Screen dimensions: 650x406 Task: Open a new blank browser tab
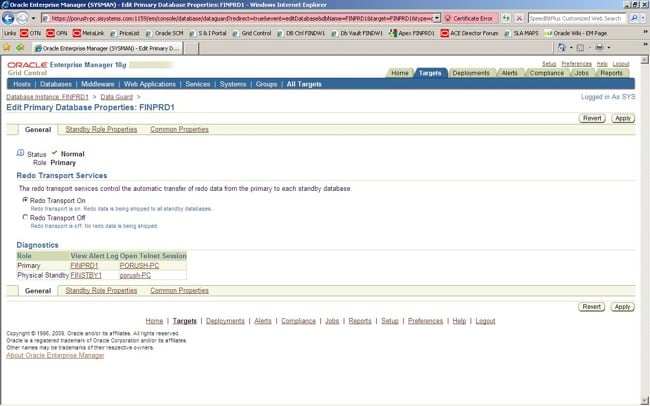tap(191, 49)
